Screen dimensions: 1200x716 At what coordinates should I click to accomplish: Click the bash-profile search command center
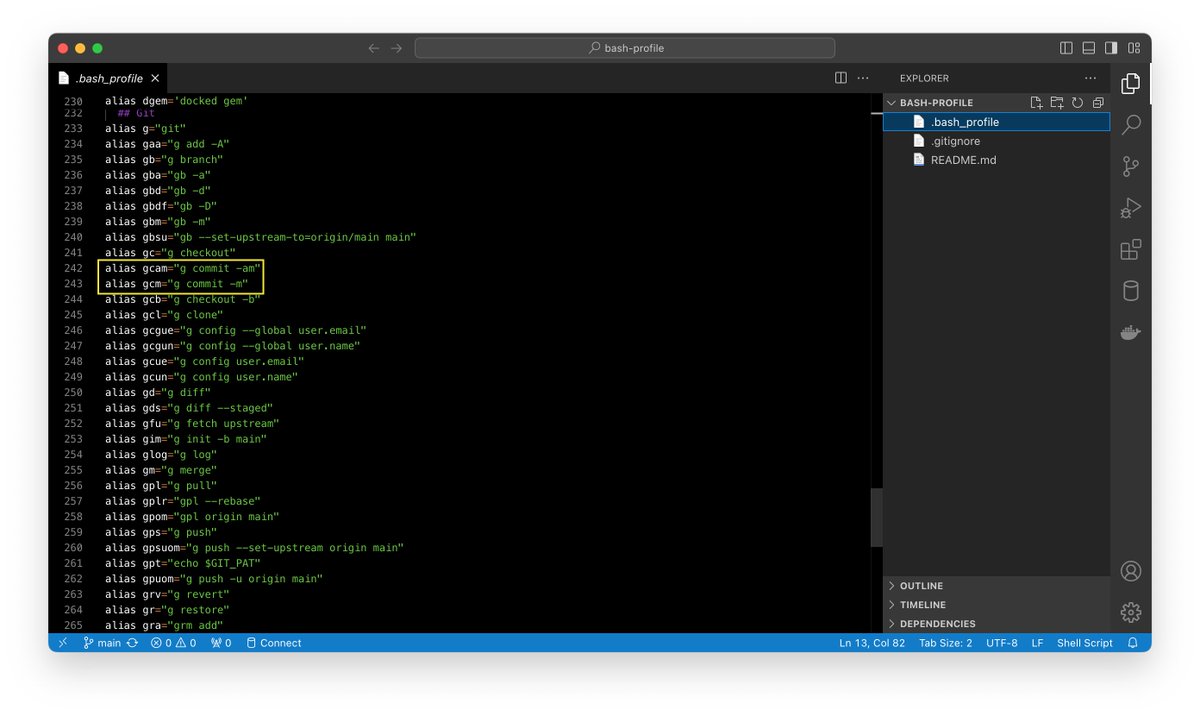pos(625,48)
